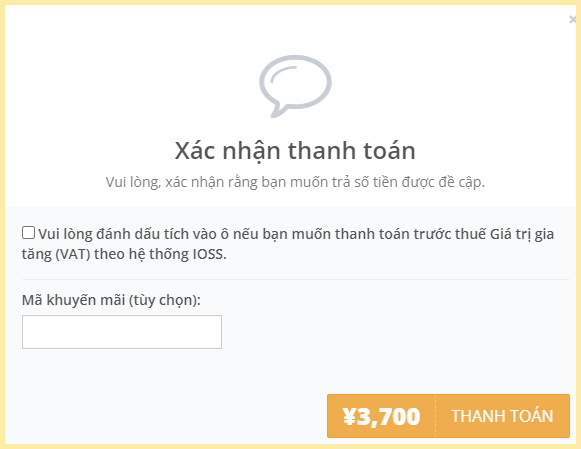This screenshot has width=581, height=449.
Task: Click the 'Xác nhận thanh toán' heading
Action: tap(295, 151)
